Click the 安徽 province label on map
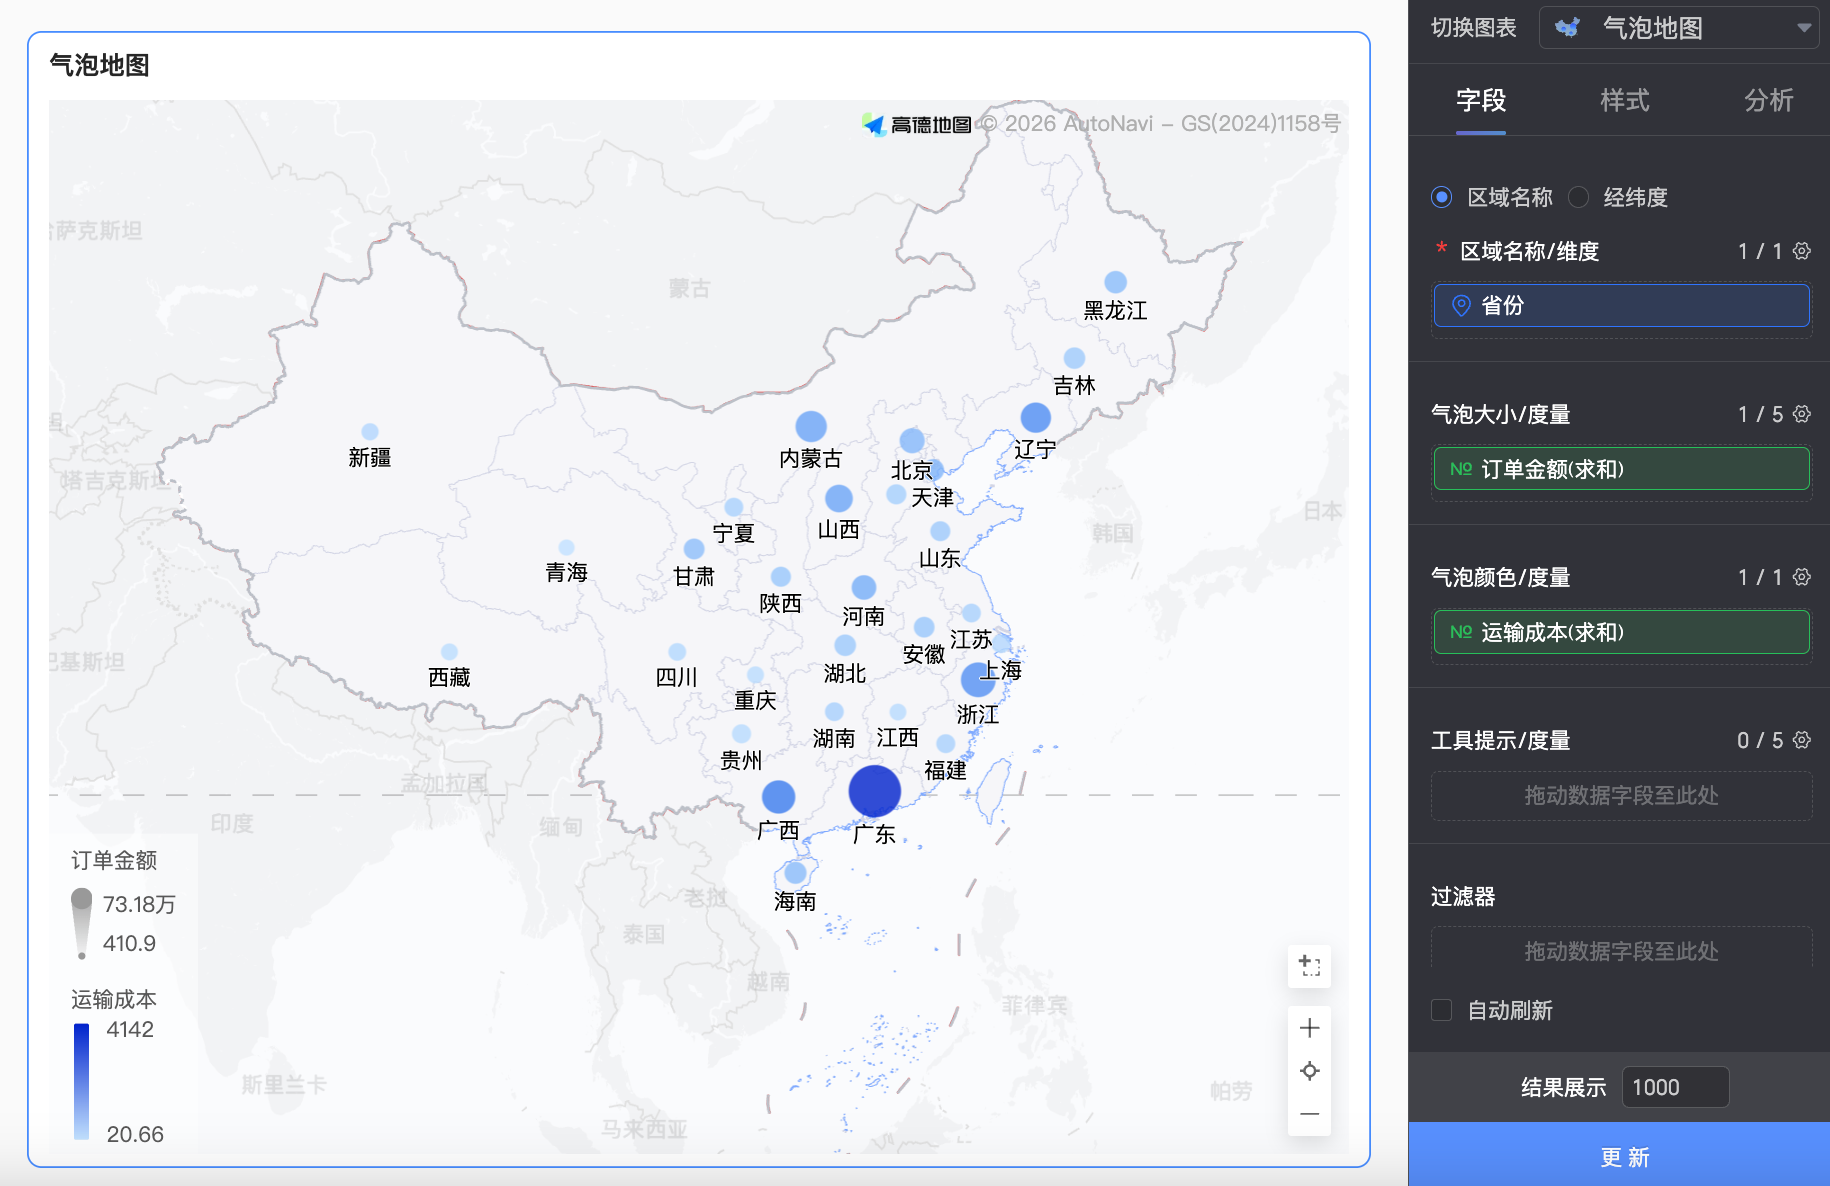The image size is (1830, 1186). [924, 654]
